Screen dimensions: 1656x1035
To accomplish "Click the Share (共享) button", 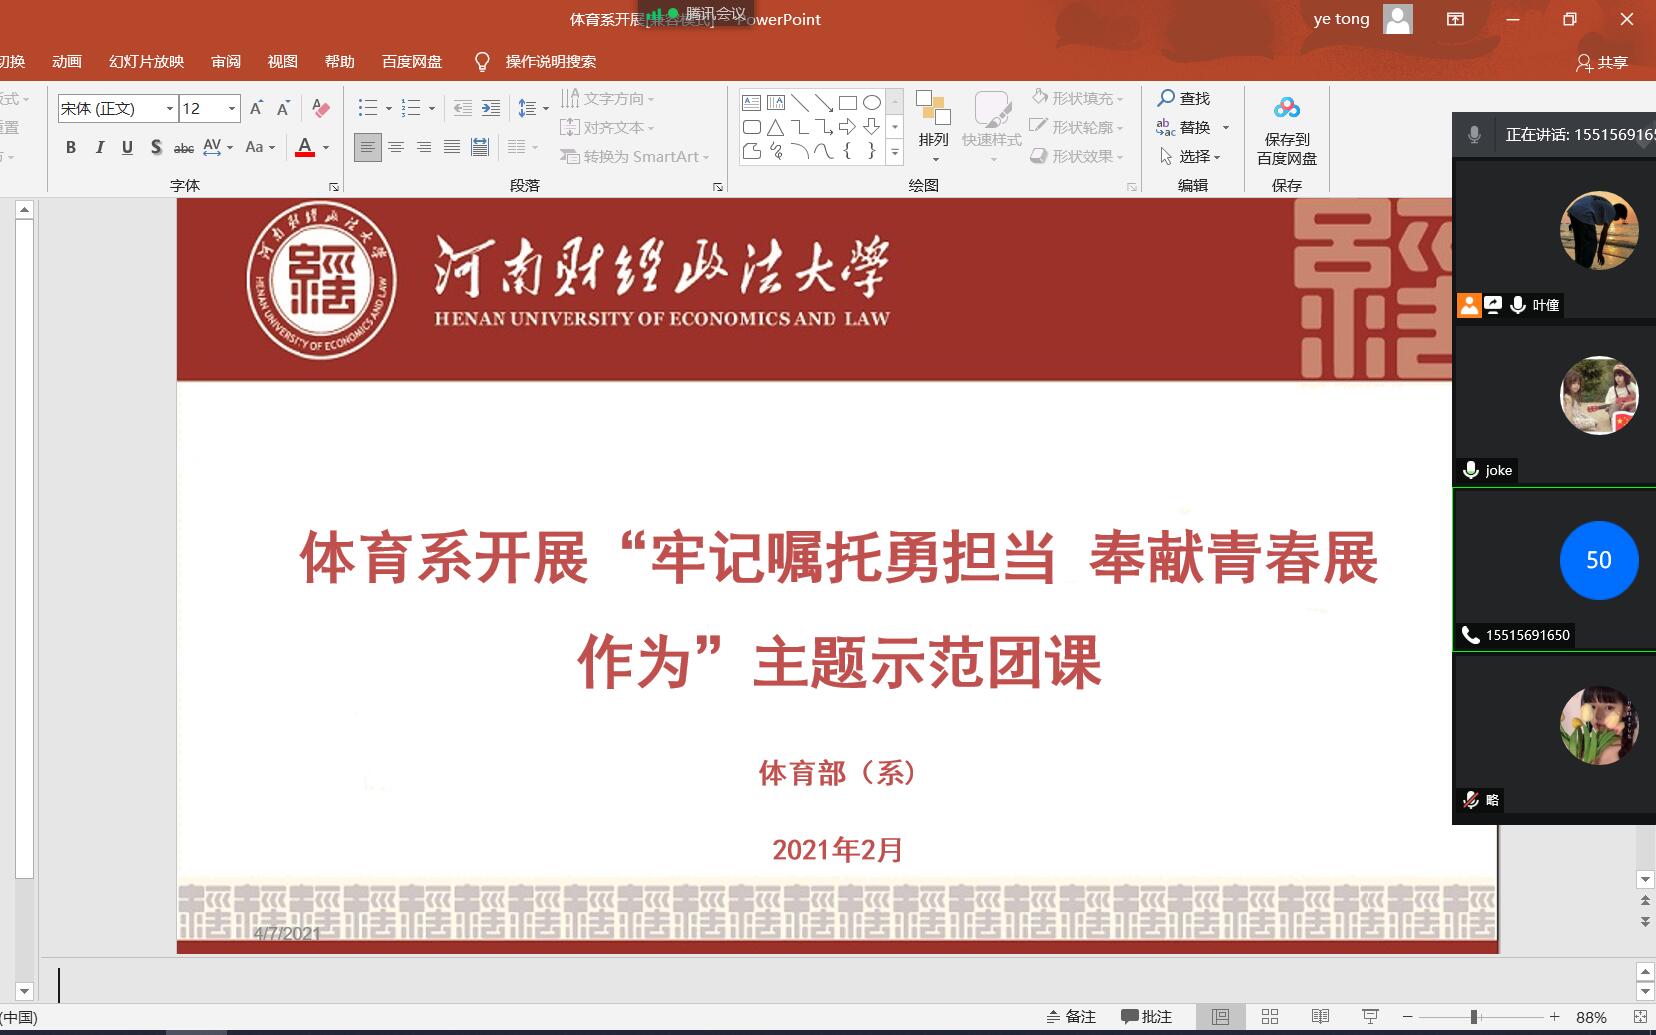I will (x=1602, y=63).
